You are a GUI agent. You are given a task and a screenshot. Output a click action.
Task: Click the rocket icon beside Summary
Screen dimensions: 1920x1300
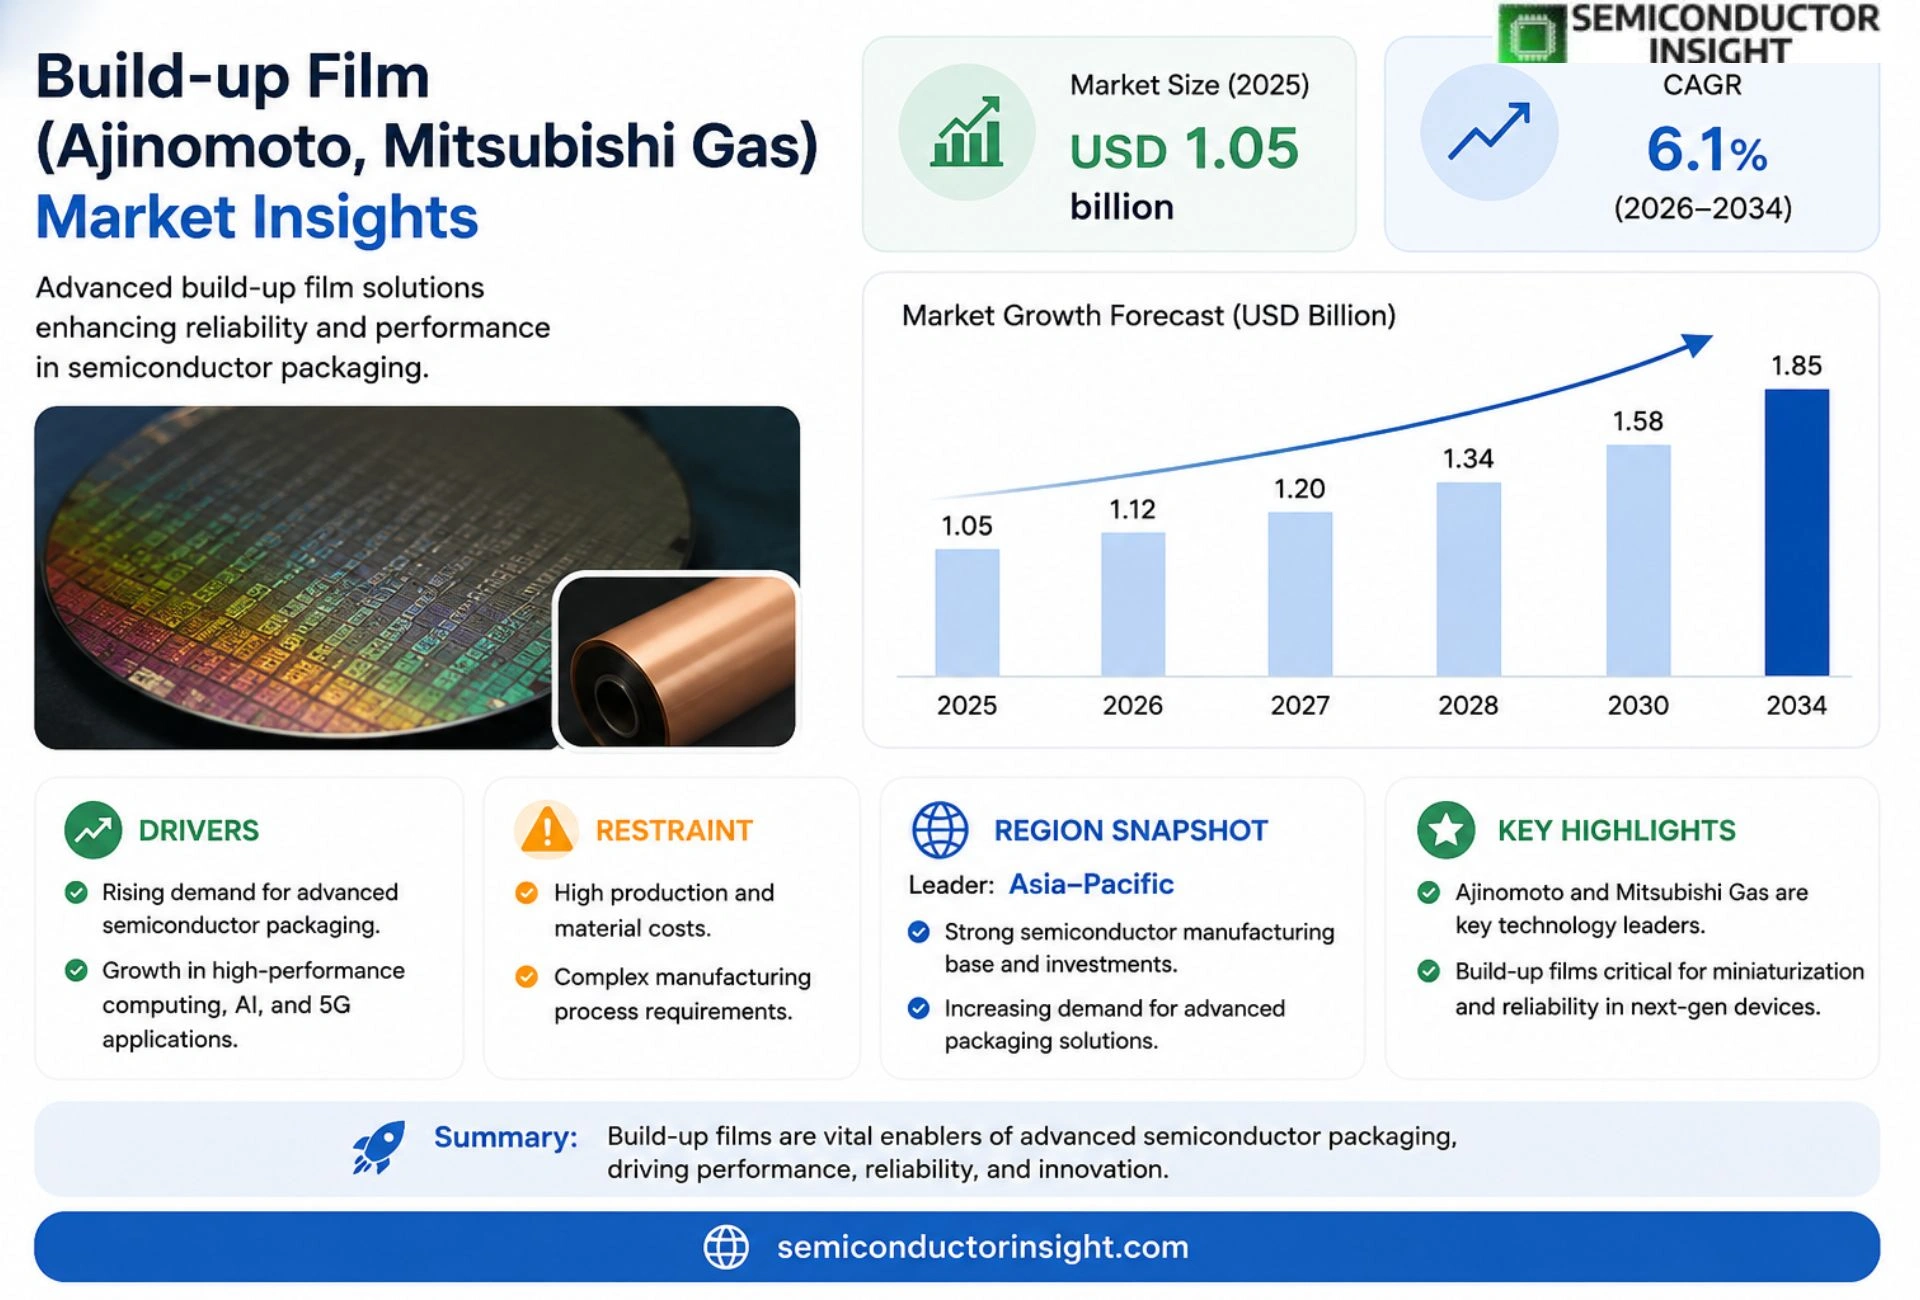379,1147
